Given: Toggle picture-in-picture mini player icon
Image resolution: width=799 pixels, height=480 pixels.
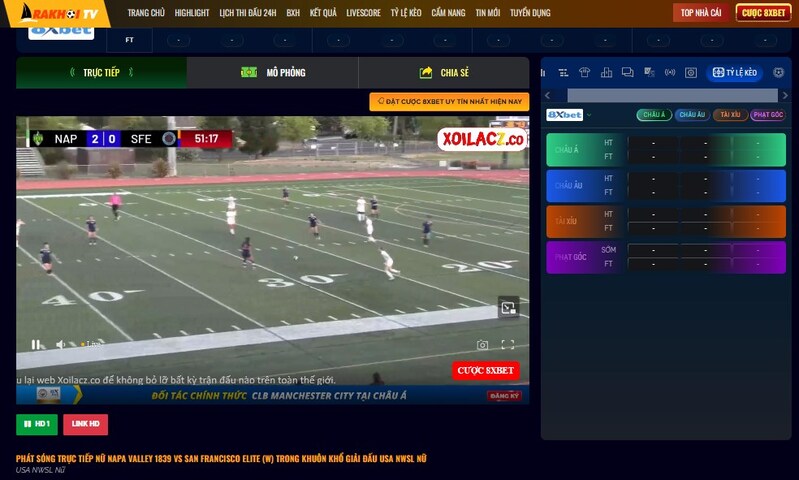Looking at the screenshot, I should [508, 307].
